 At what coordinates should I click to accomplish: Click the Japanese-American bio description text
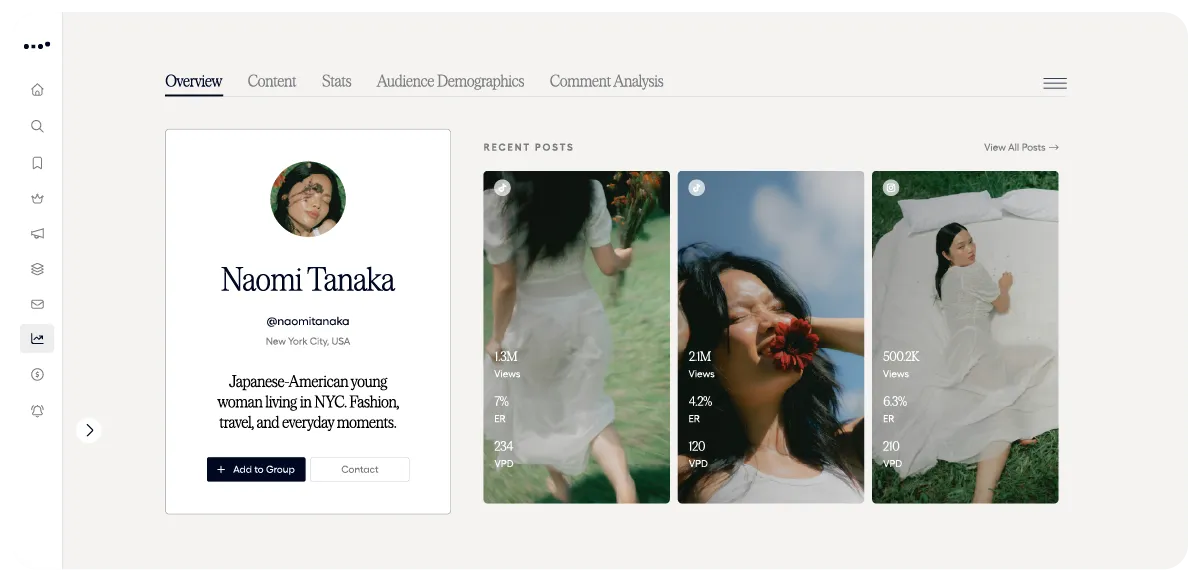tap(308, 402)
